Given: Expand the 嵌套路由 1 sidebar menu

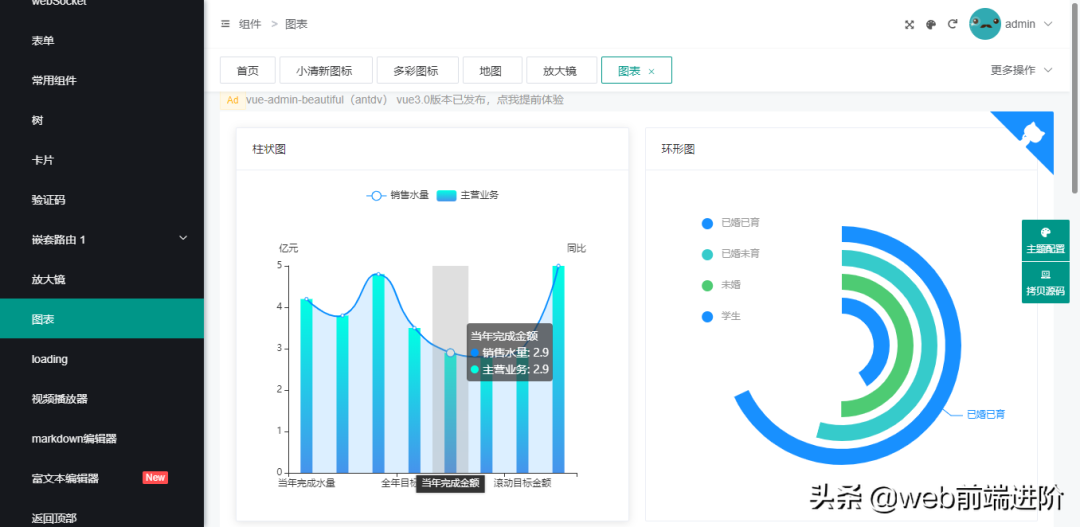Looking at the screenshot, I should point(102,239).
